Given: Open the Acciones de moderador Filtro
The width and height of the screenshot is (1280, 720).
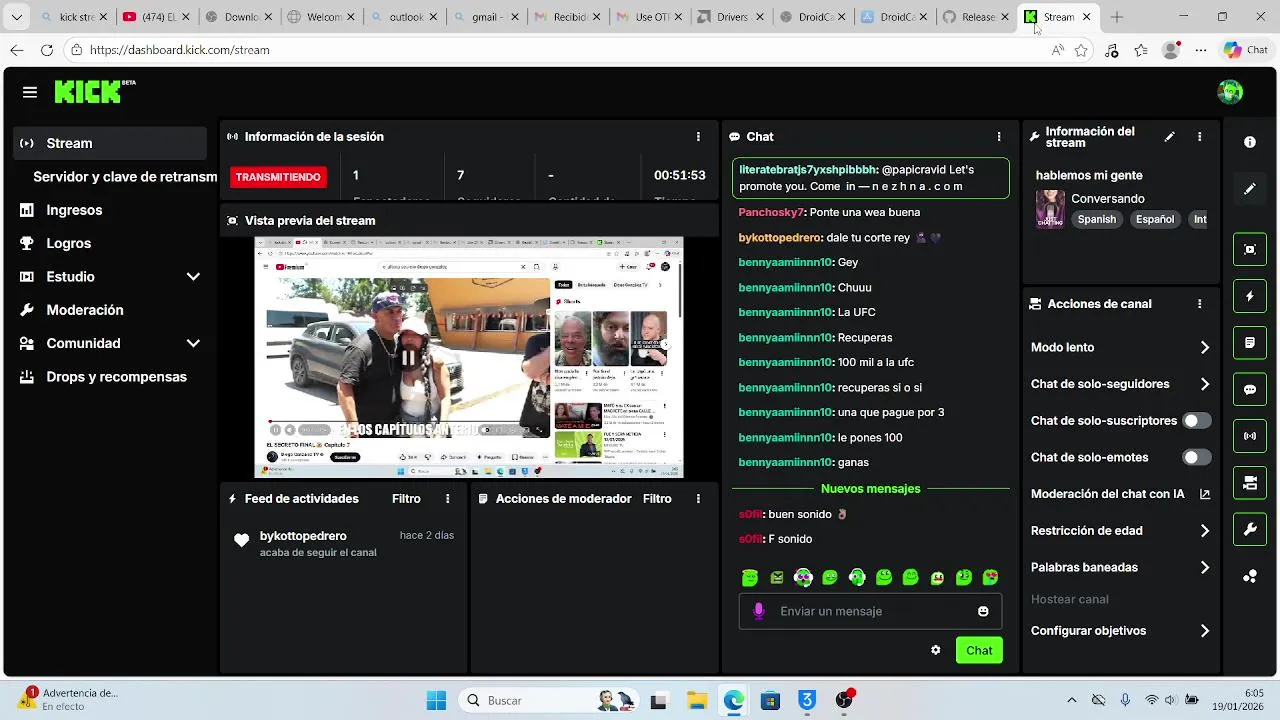Looking at the screenshot, I should [657, 499].
